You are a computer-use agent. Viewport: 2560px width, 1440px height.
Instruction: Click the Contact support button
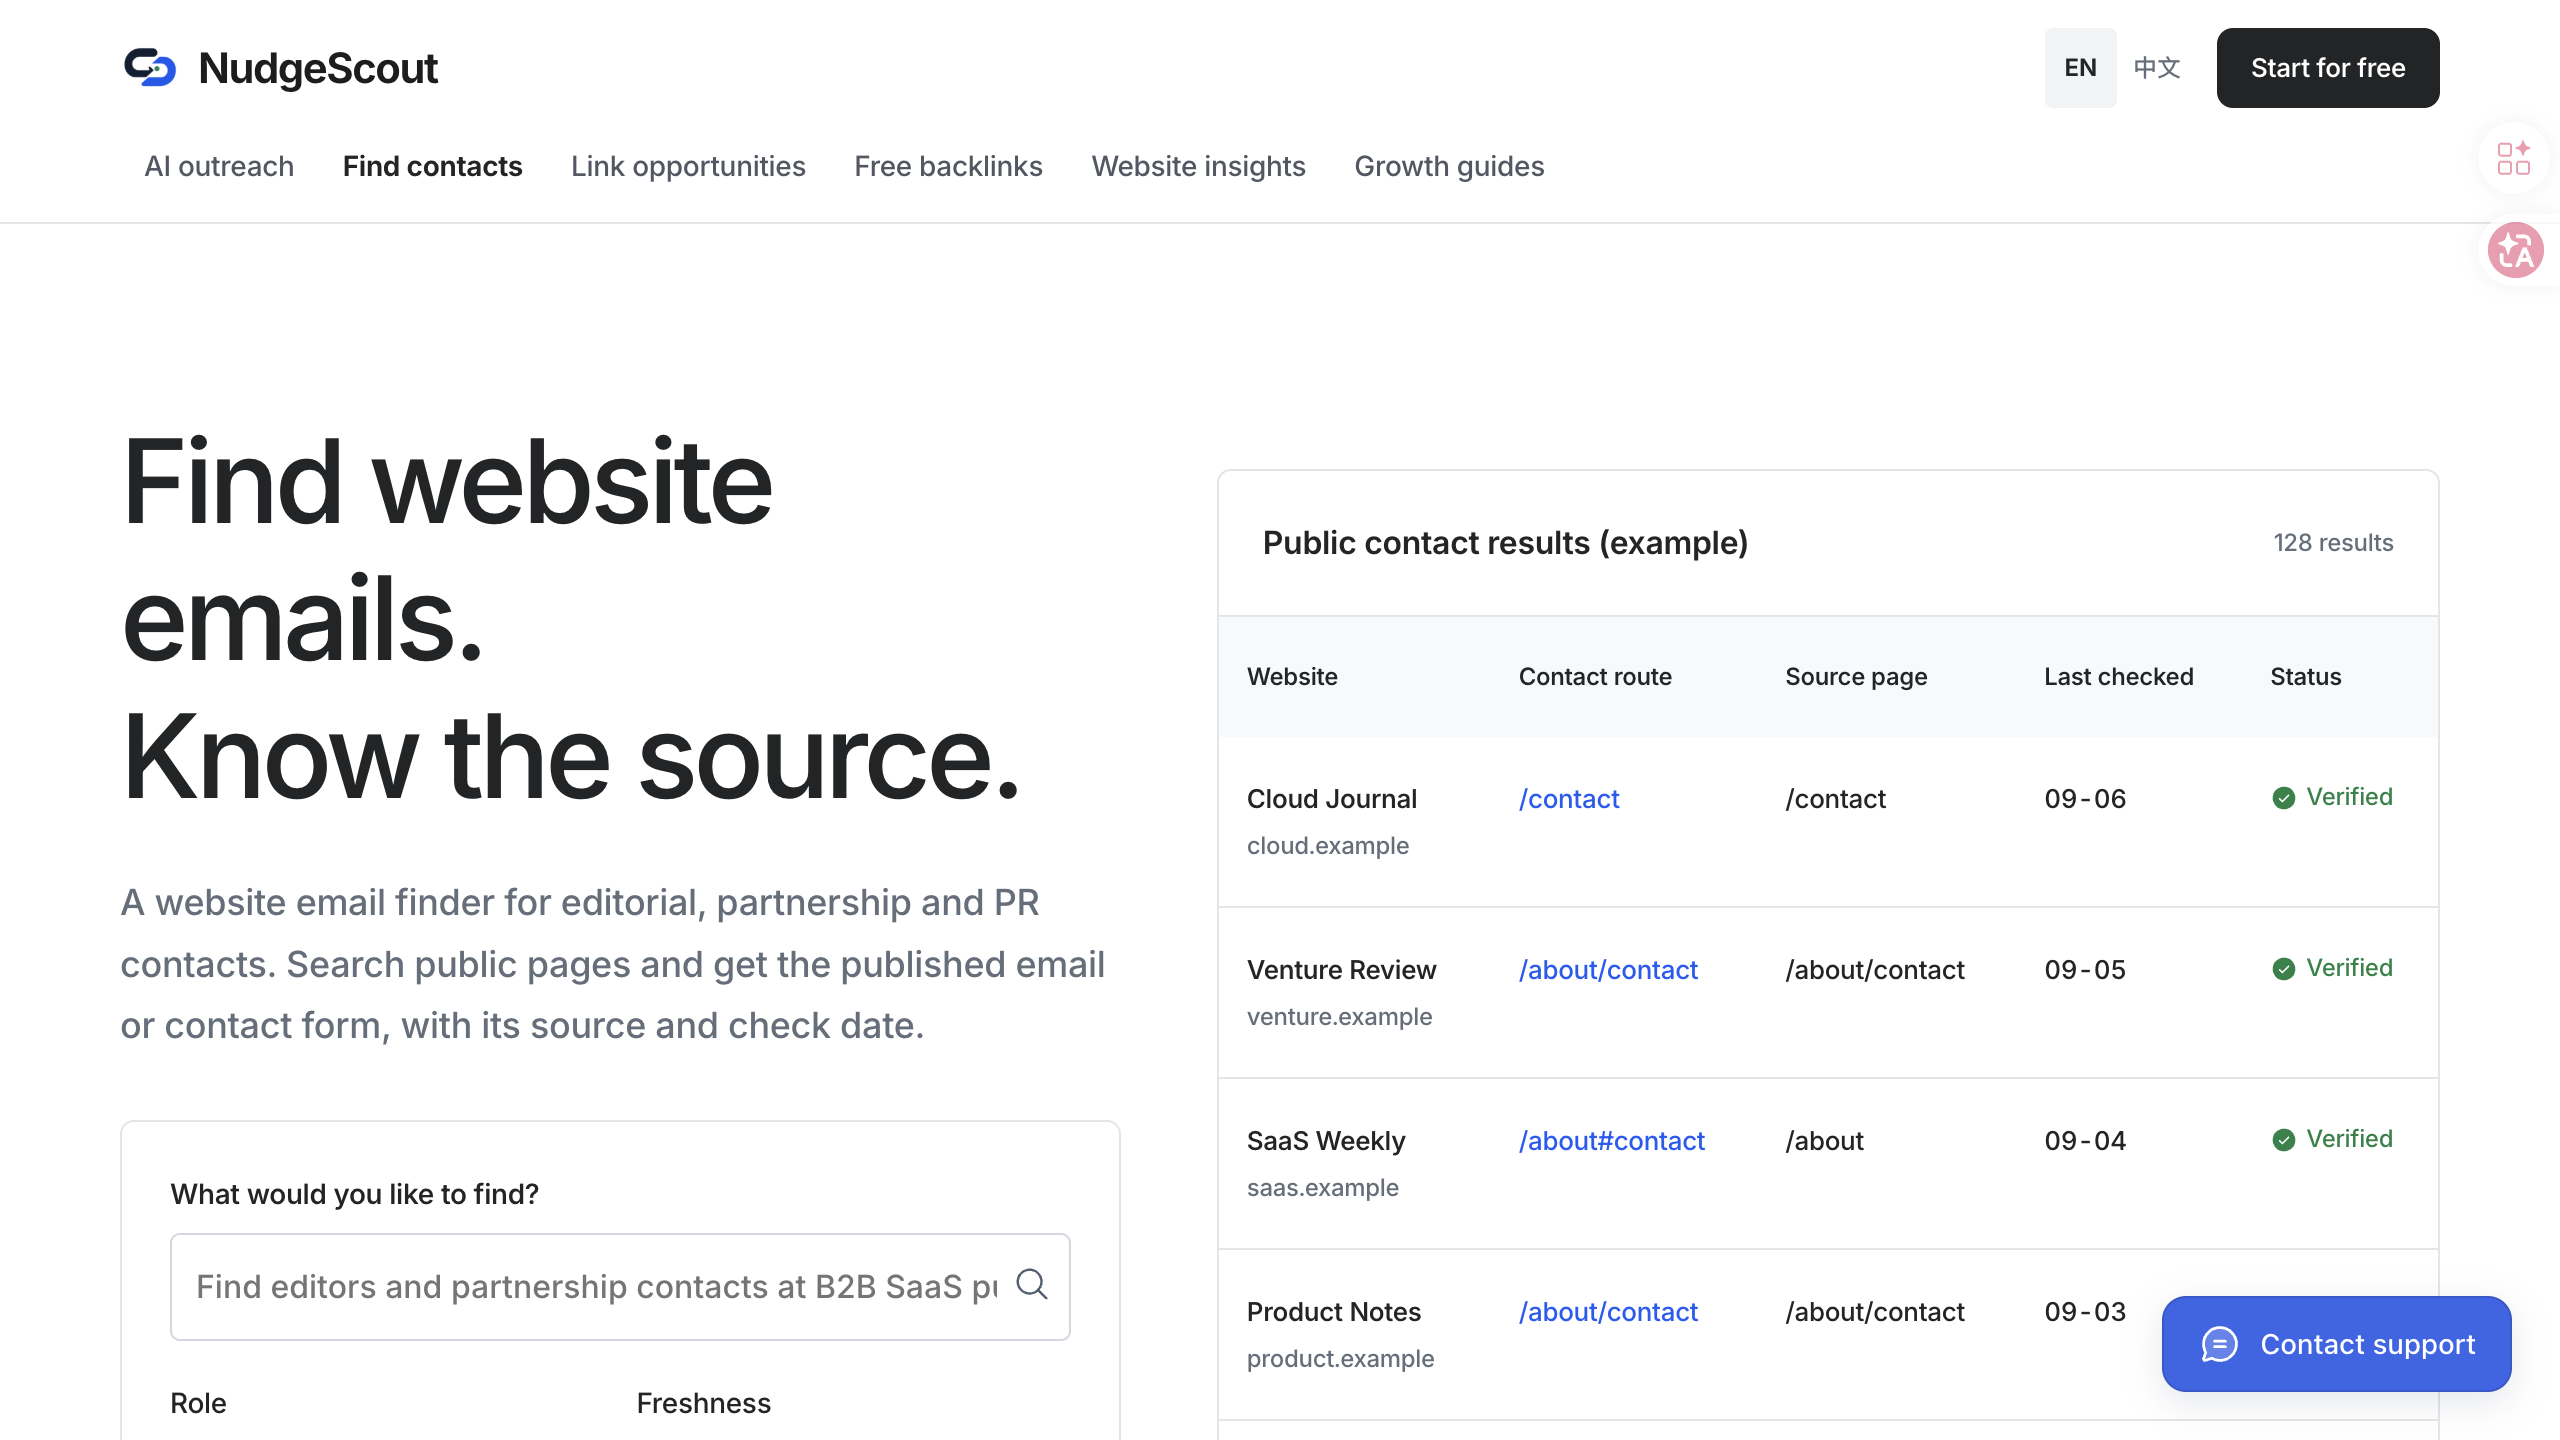(2336, 1344)
